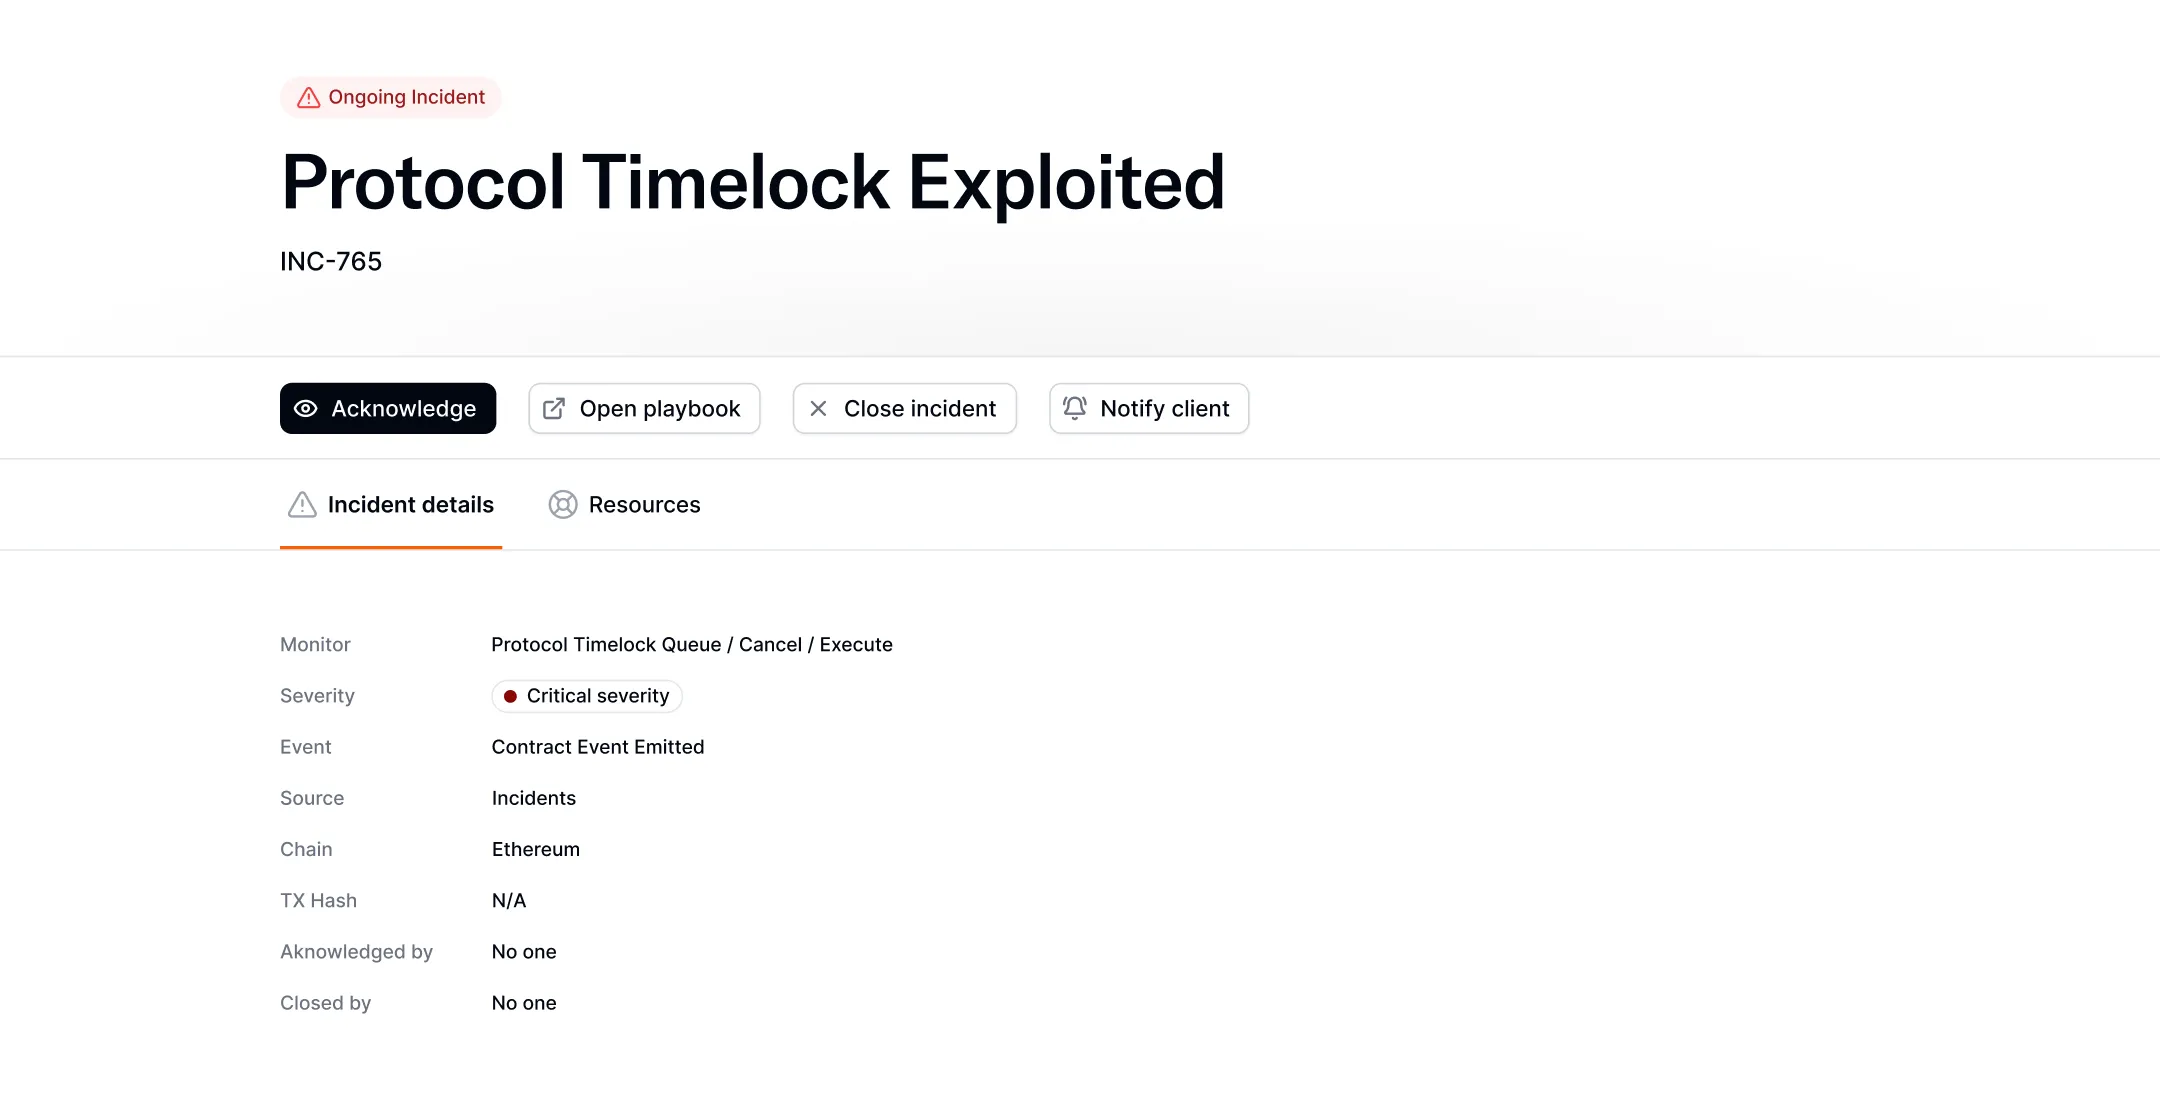Click the Event field label
This screenshot has height=1100, width=2160.
tap(305, 747)
